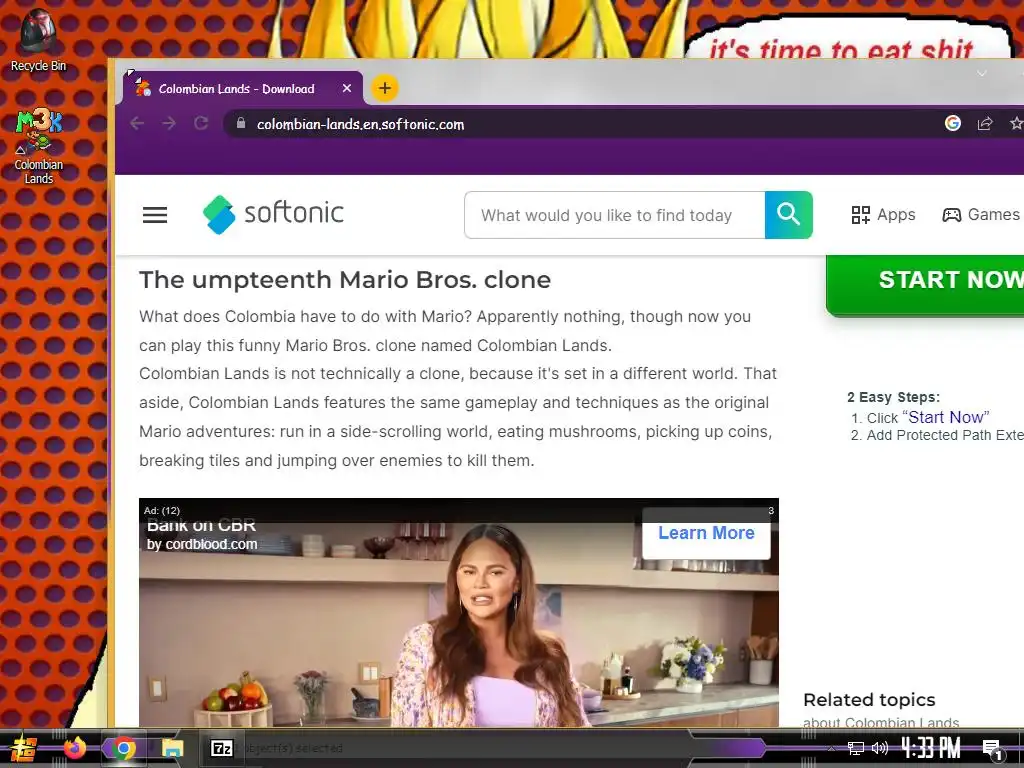Select the Colombian Lands desktop shortcut
This screenshot has height=768, width=1024.
coord(39,147)
